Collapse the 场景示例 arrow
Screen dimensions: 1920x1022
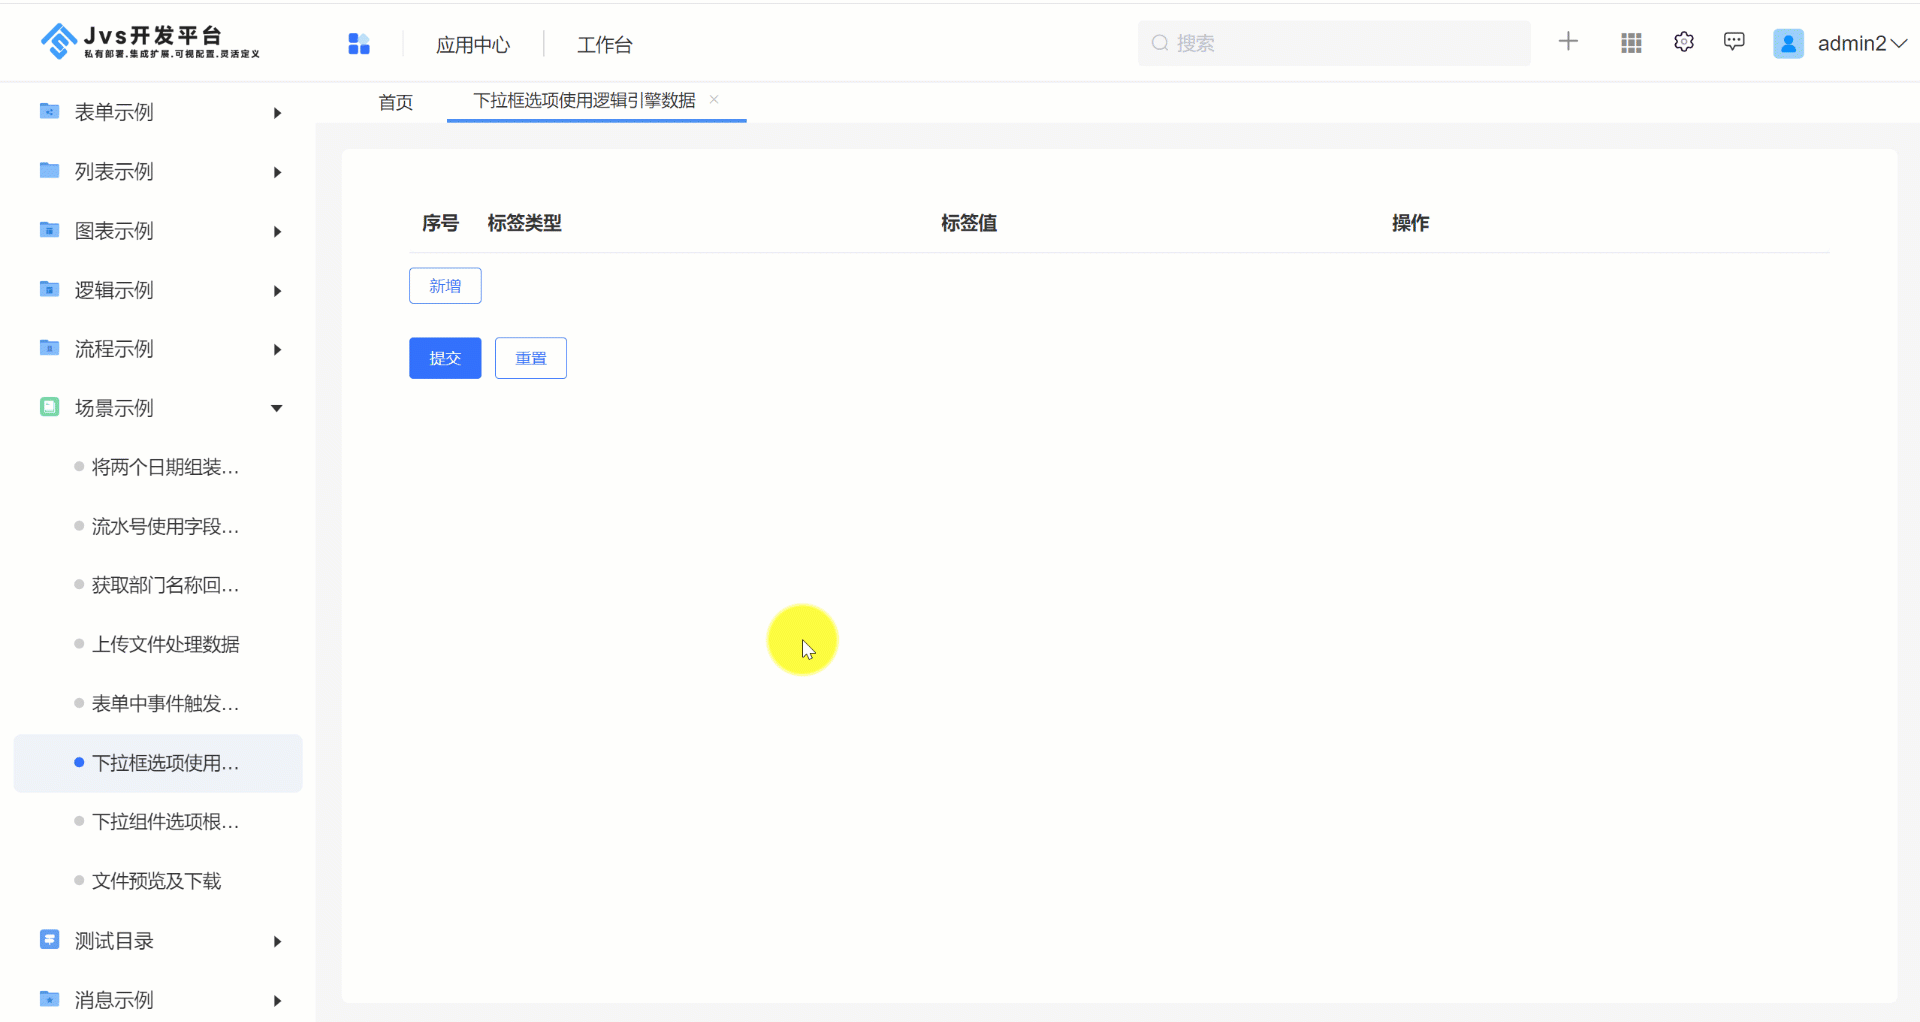coord(277,408)
